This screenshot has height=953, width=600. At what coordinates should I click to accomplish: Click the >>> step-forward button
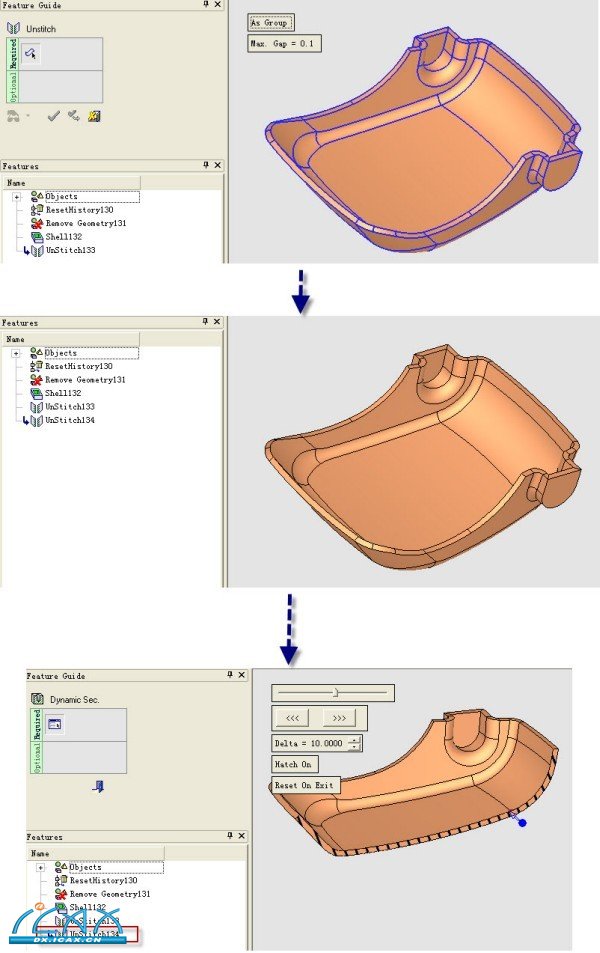(x=339, y=718)
